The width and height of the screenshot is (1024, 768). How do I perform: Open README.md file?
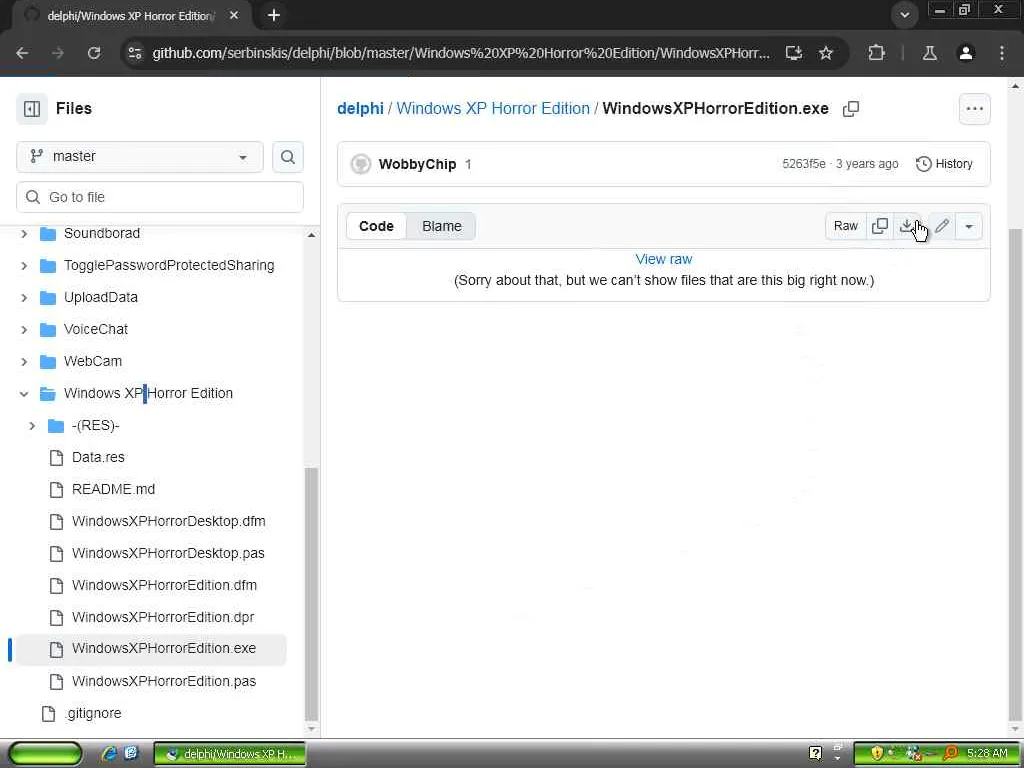tap(113, 489)
